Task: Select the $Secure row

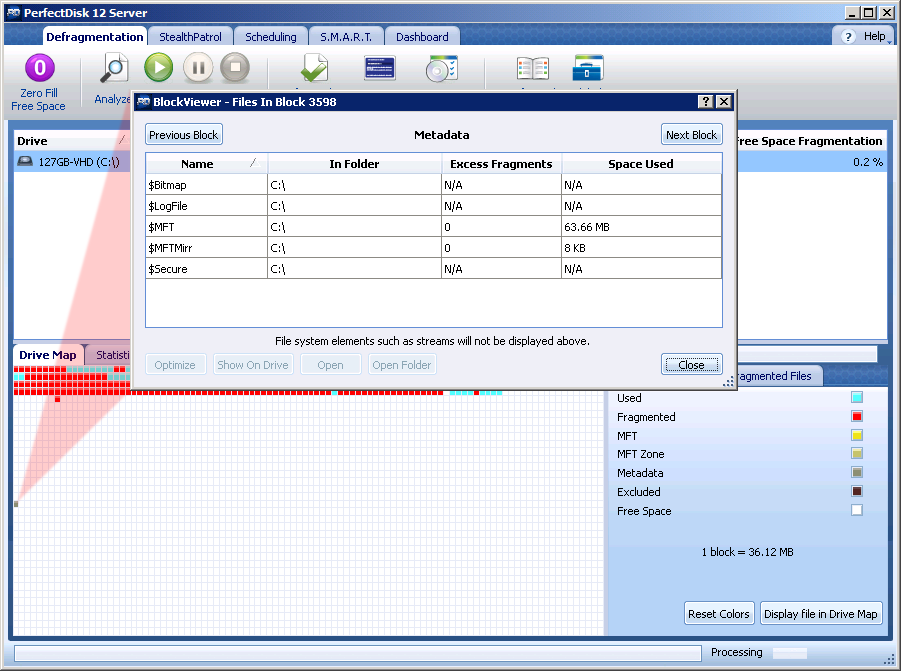Action: tap(434, 269)
